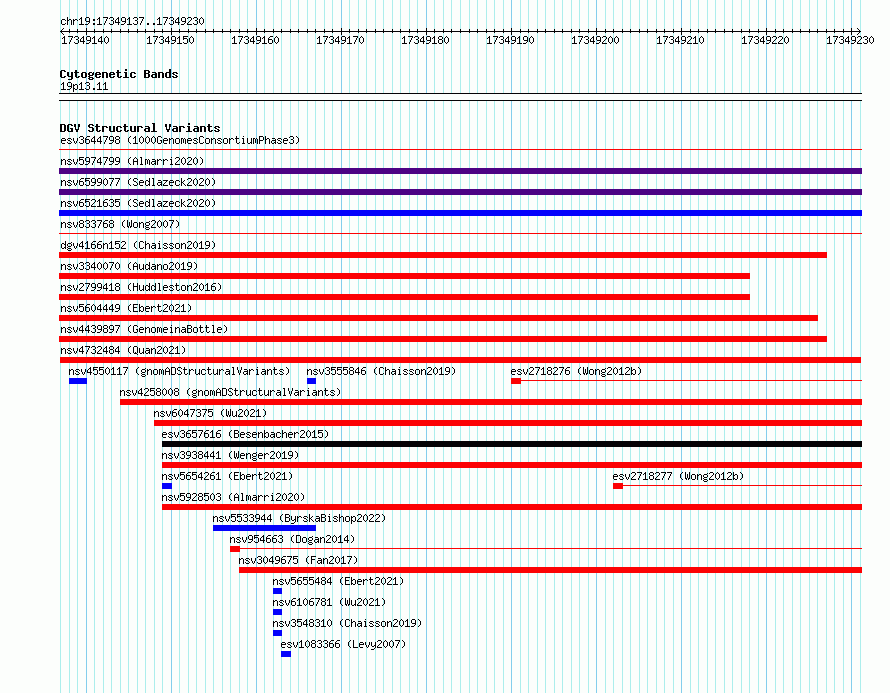
Task: Select the dgv4166n152 (Chaisson2019) variant label
Action: point(138,245)
